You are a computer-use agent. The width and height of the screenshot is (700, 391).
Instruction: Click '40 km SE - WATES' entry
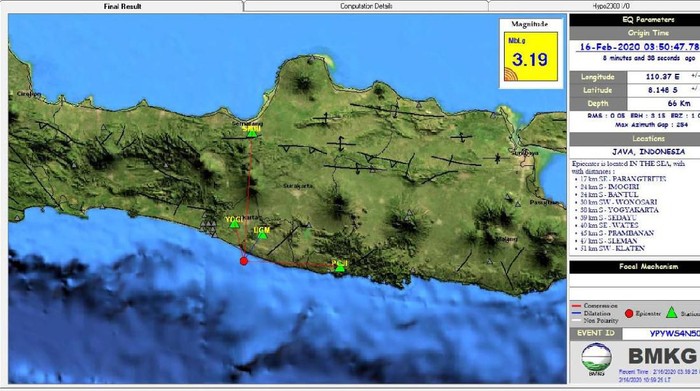[609, 225]
